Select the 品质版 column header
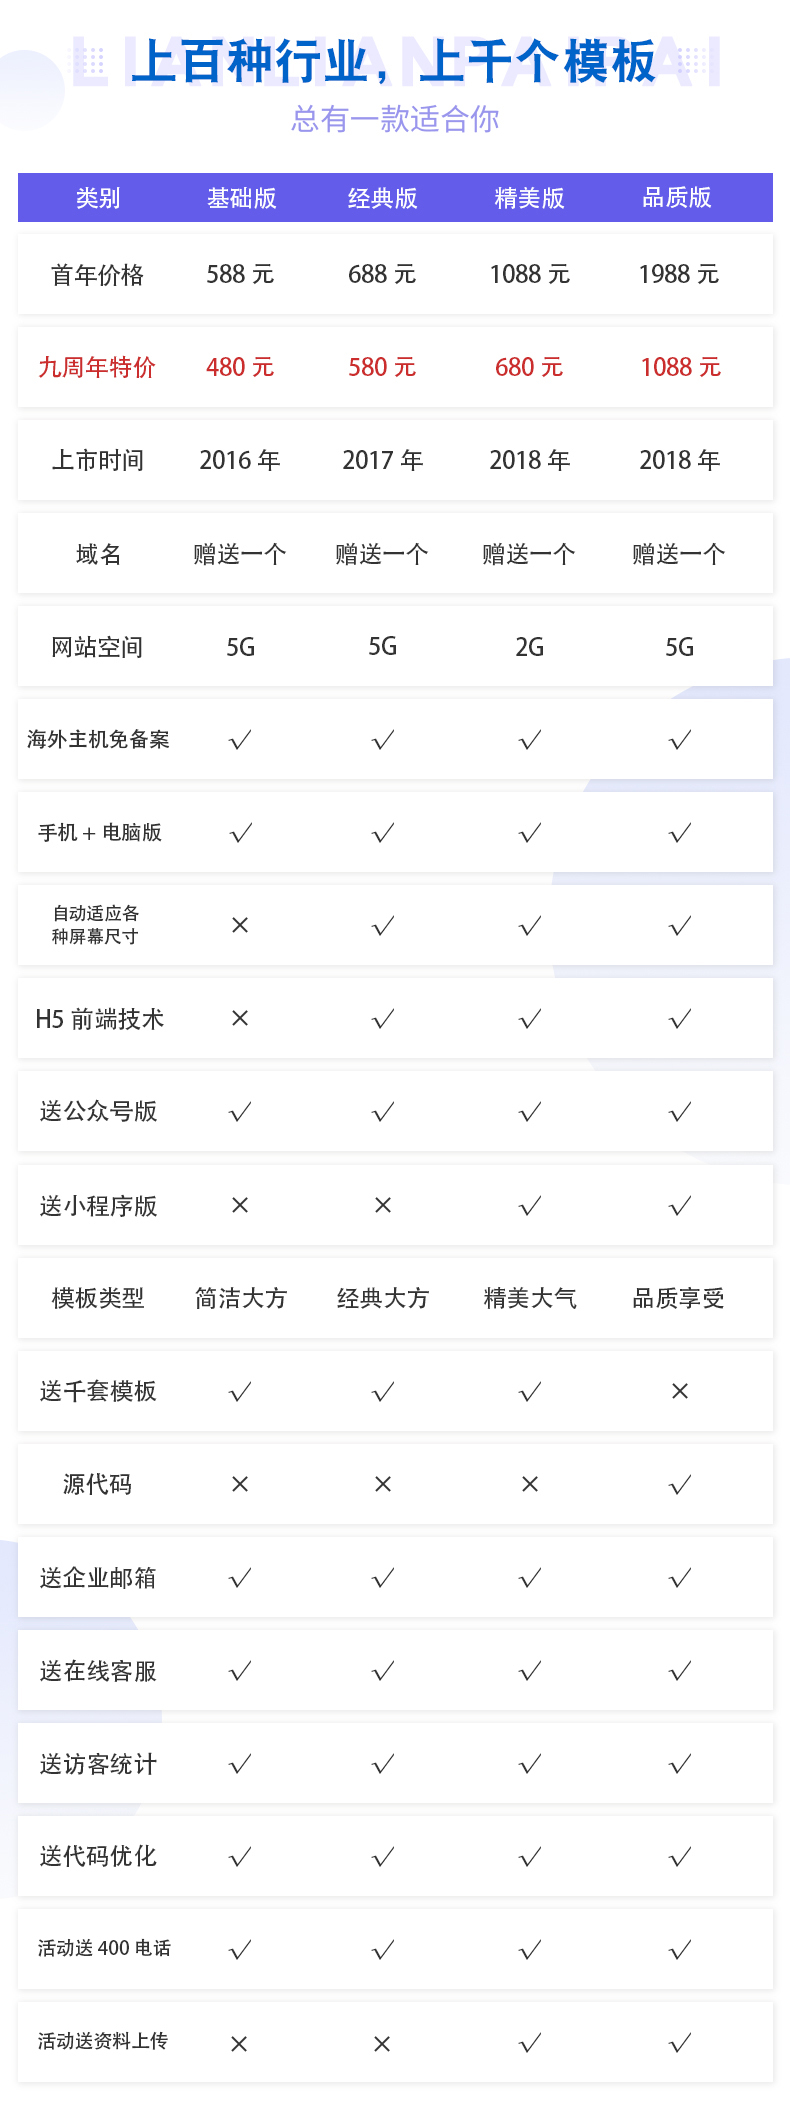The height and width of the screenshot is (2127, 790). tap(677, 198)
